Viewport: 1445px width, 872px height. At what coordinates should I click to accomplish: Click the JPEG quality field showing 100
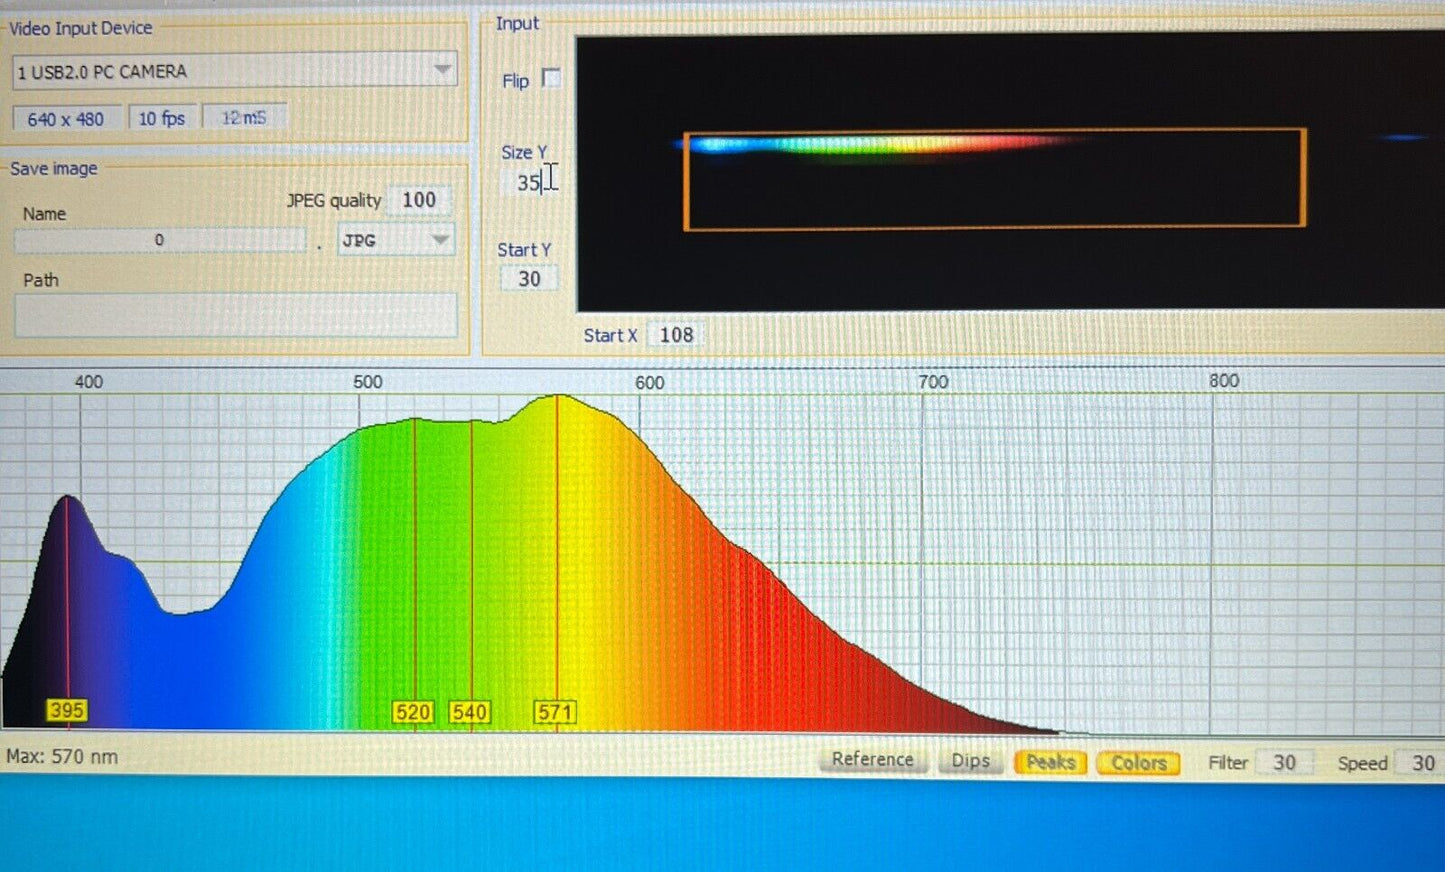pos(419,199)
